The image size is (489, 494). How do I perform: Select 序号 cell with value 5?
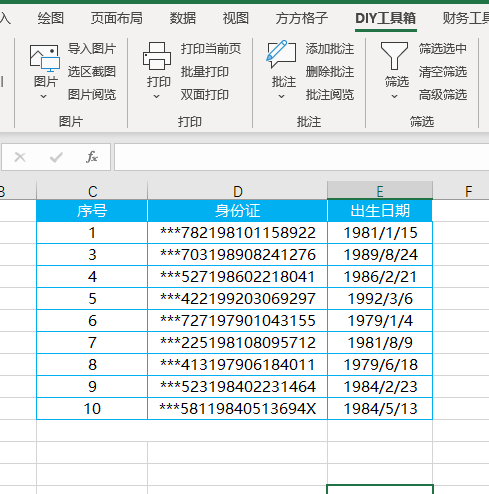[92, 299]
